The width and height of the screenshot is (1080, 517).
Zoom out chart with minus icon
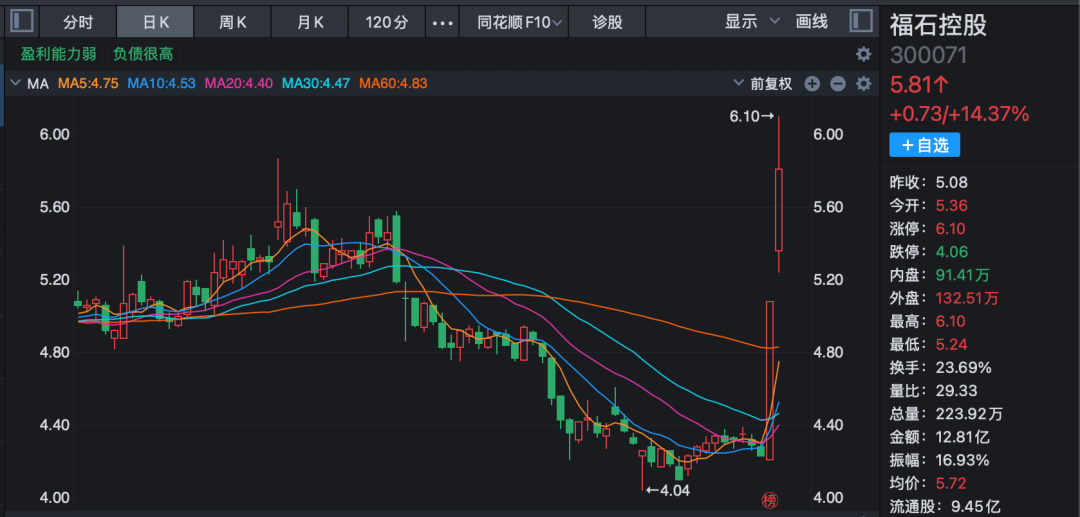(837, 84)
